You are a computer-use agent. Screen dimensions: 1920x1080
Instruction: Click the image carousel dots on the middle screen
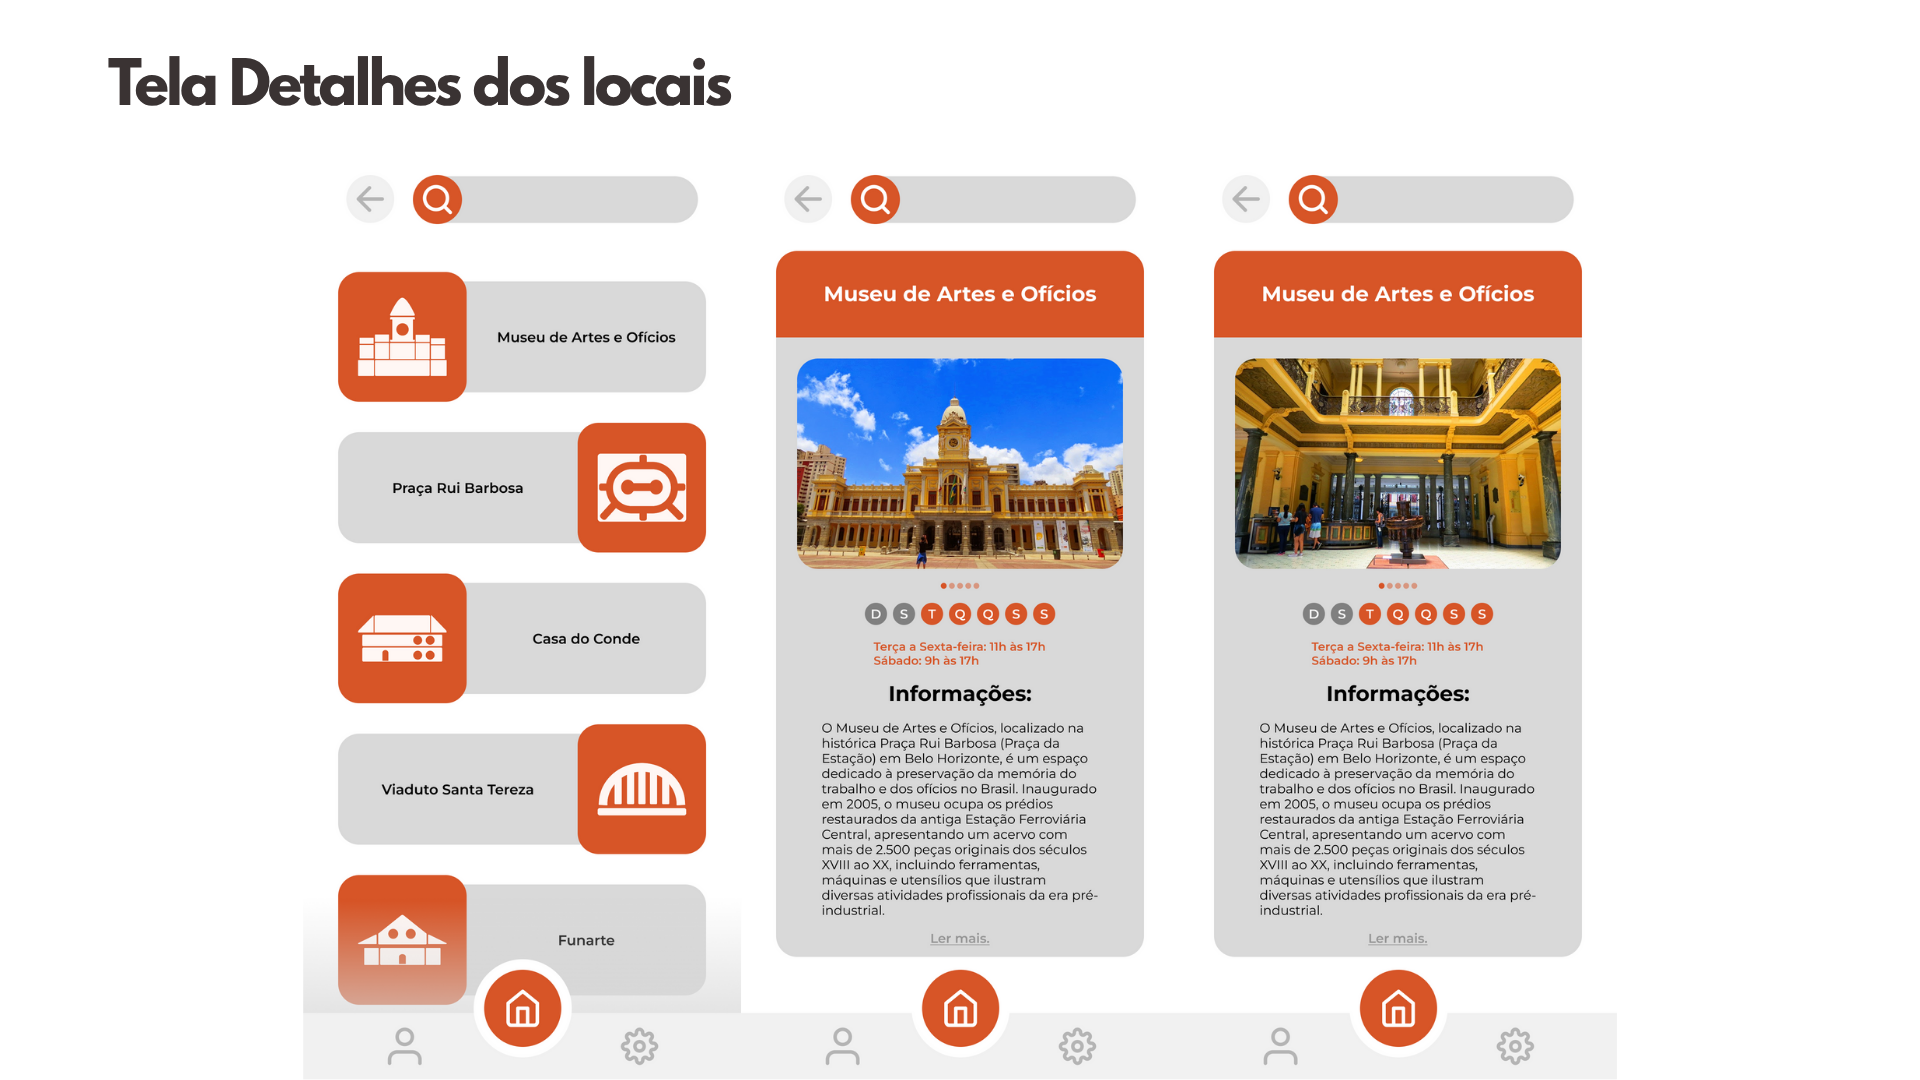click(x=959, y=586)
